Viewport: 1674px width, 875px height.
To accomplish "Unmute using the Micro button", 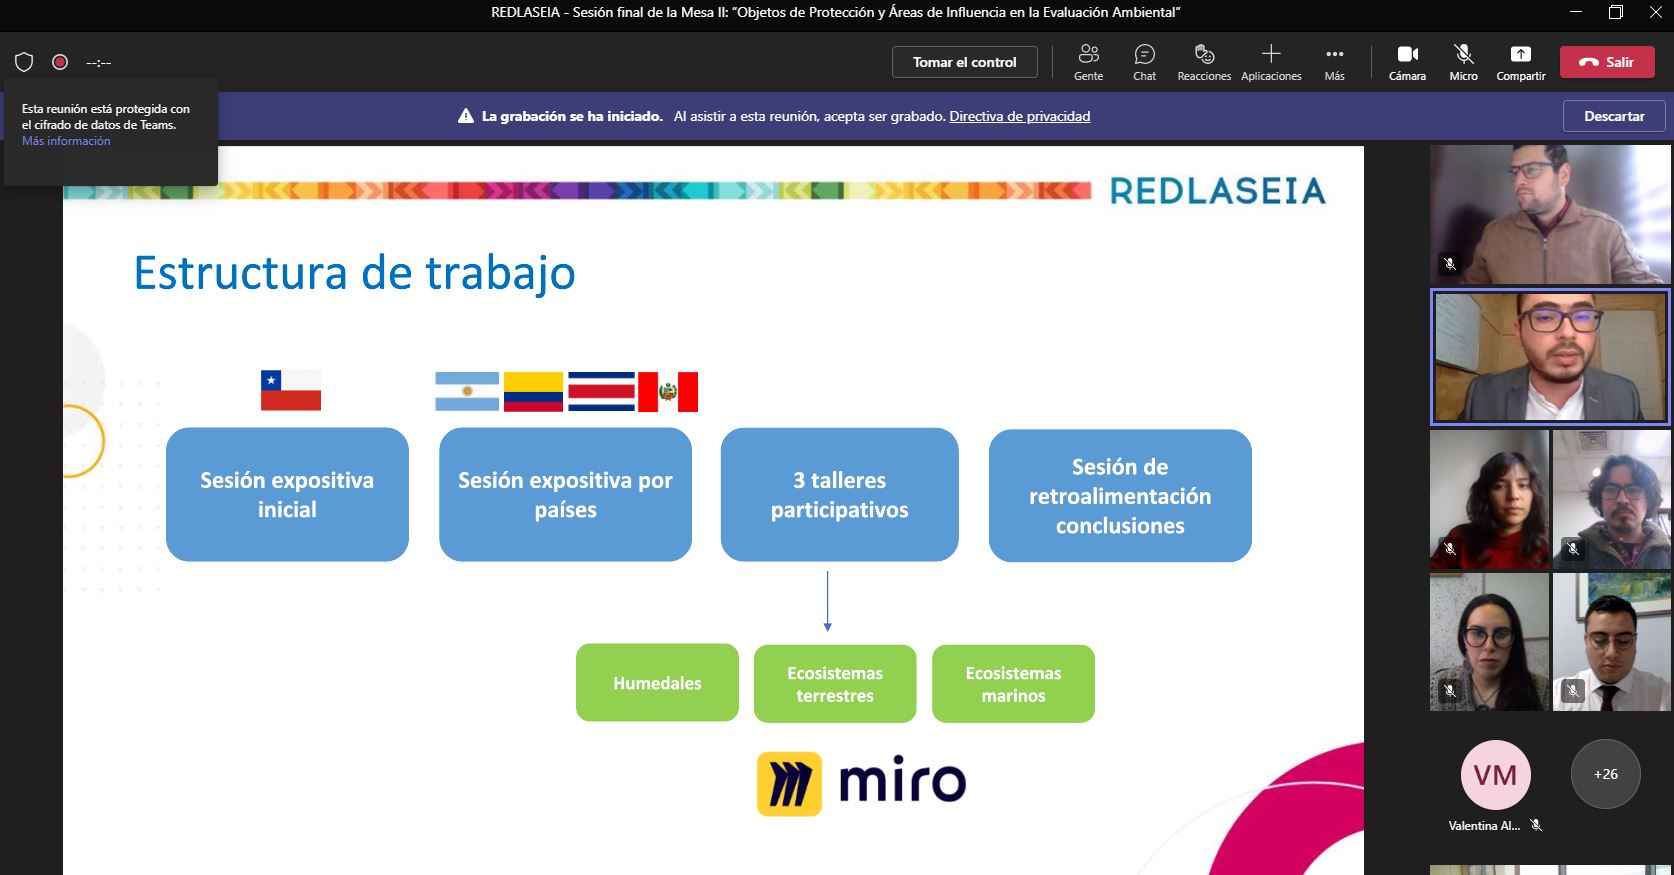I will [x=1463, y=62].
